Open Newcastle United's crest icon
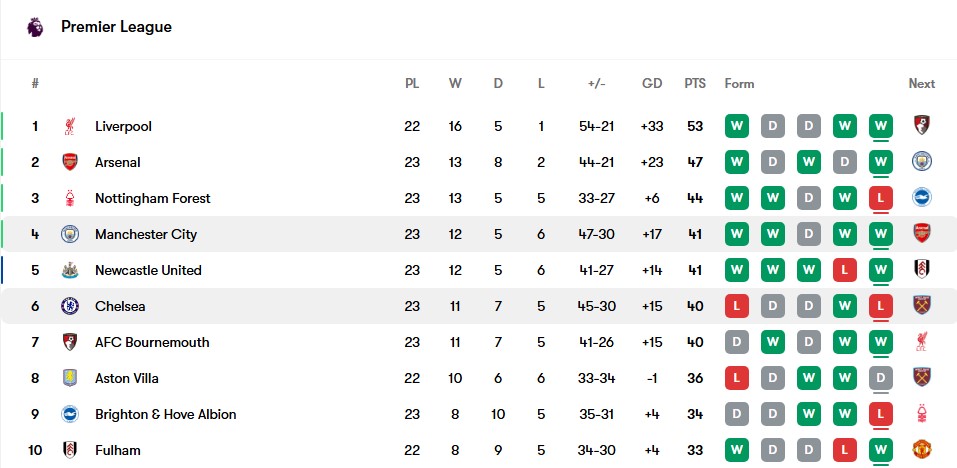Viewport: 957px width, 468px height. coord(70,270)
